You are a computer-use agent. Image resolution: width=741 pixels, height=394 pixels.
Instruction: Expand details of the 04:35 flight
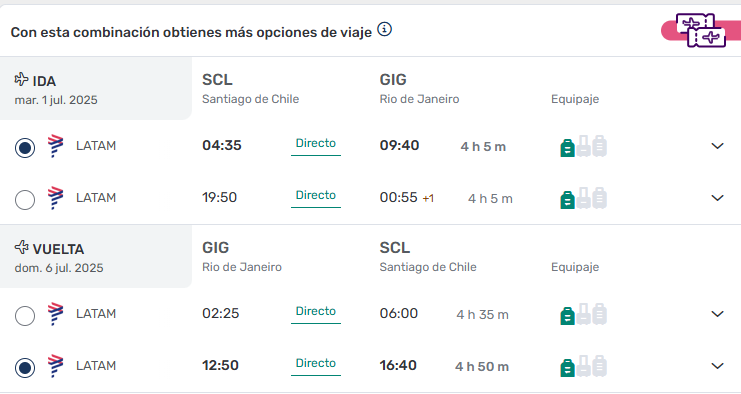tap(717, 146)
